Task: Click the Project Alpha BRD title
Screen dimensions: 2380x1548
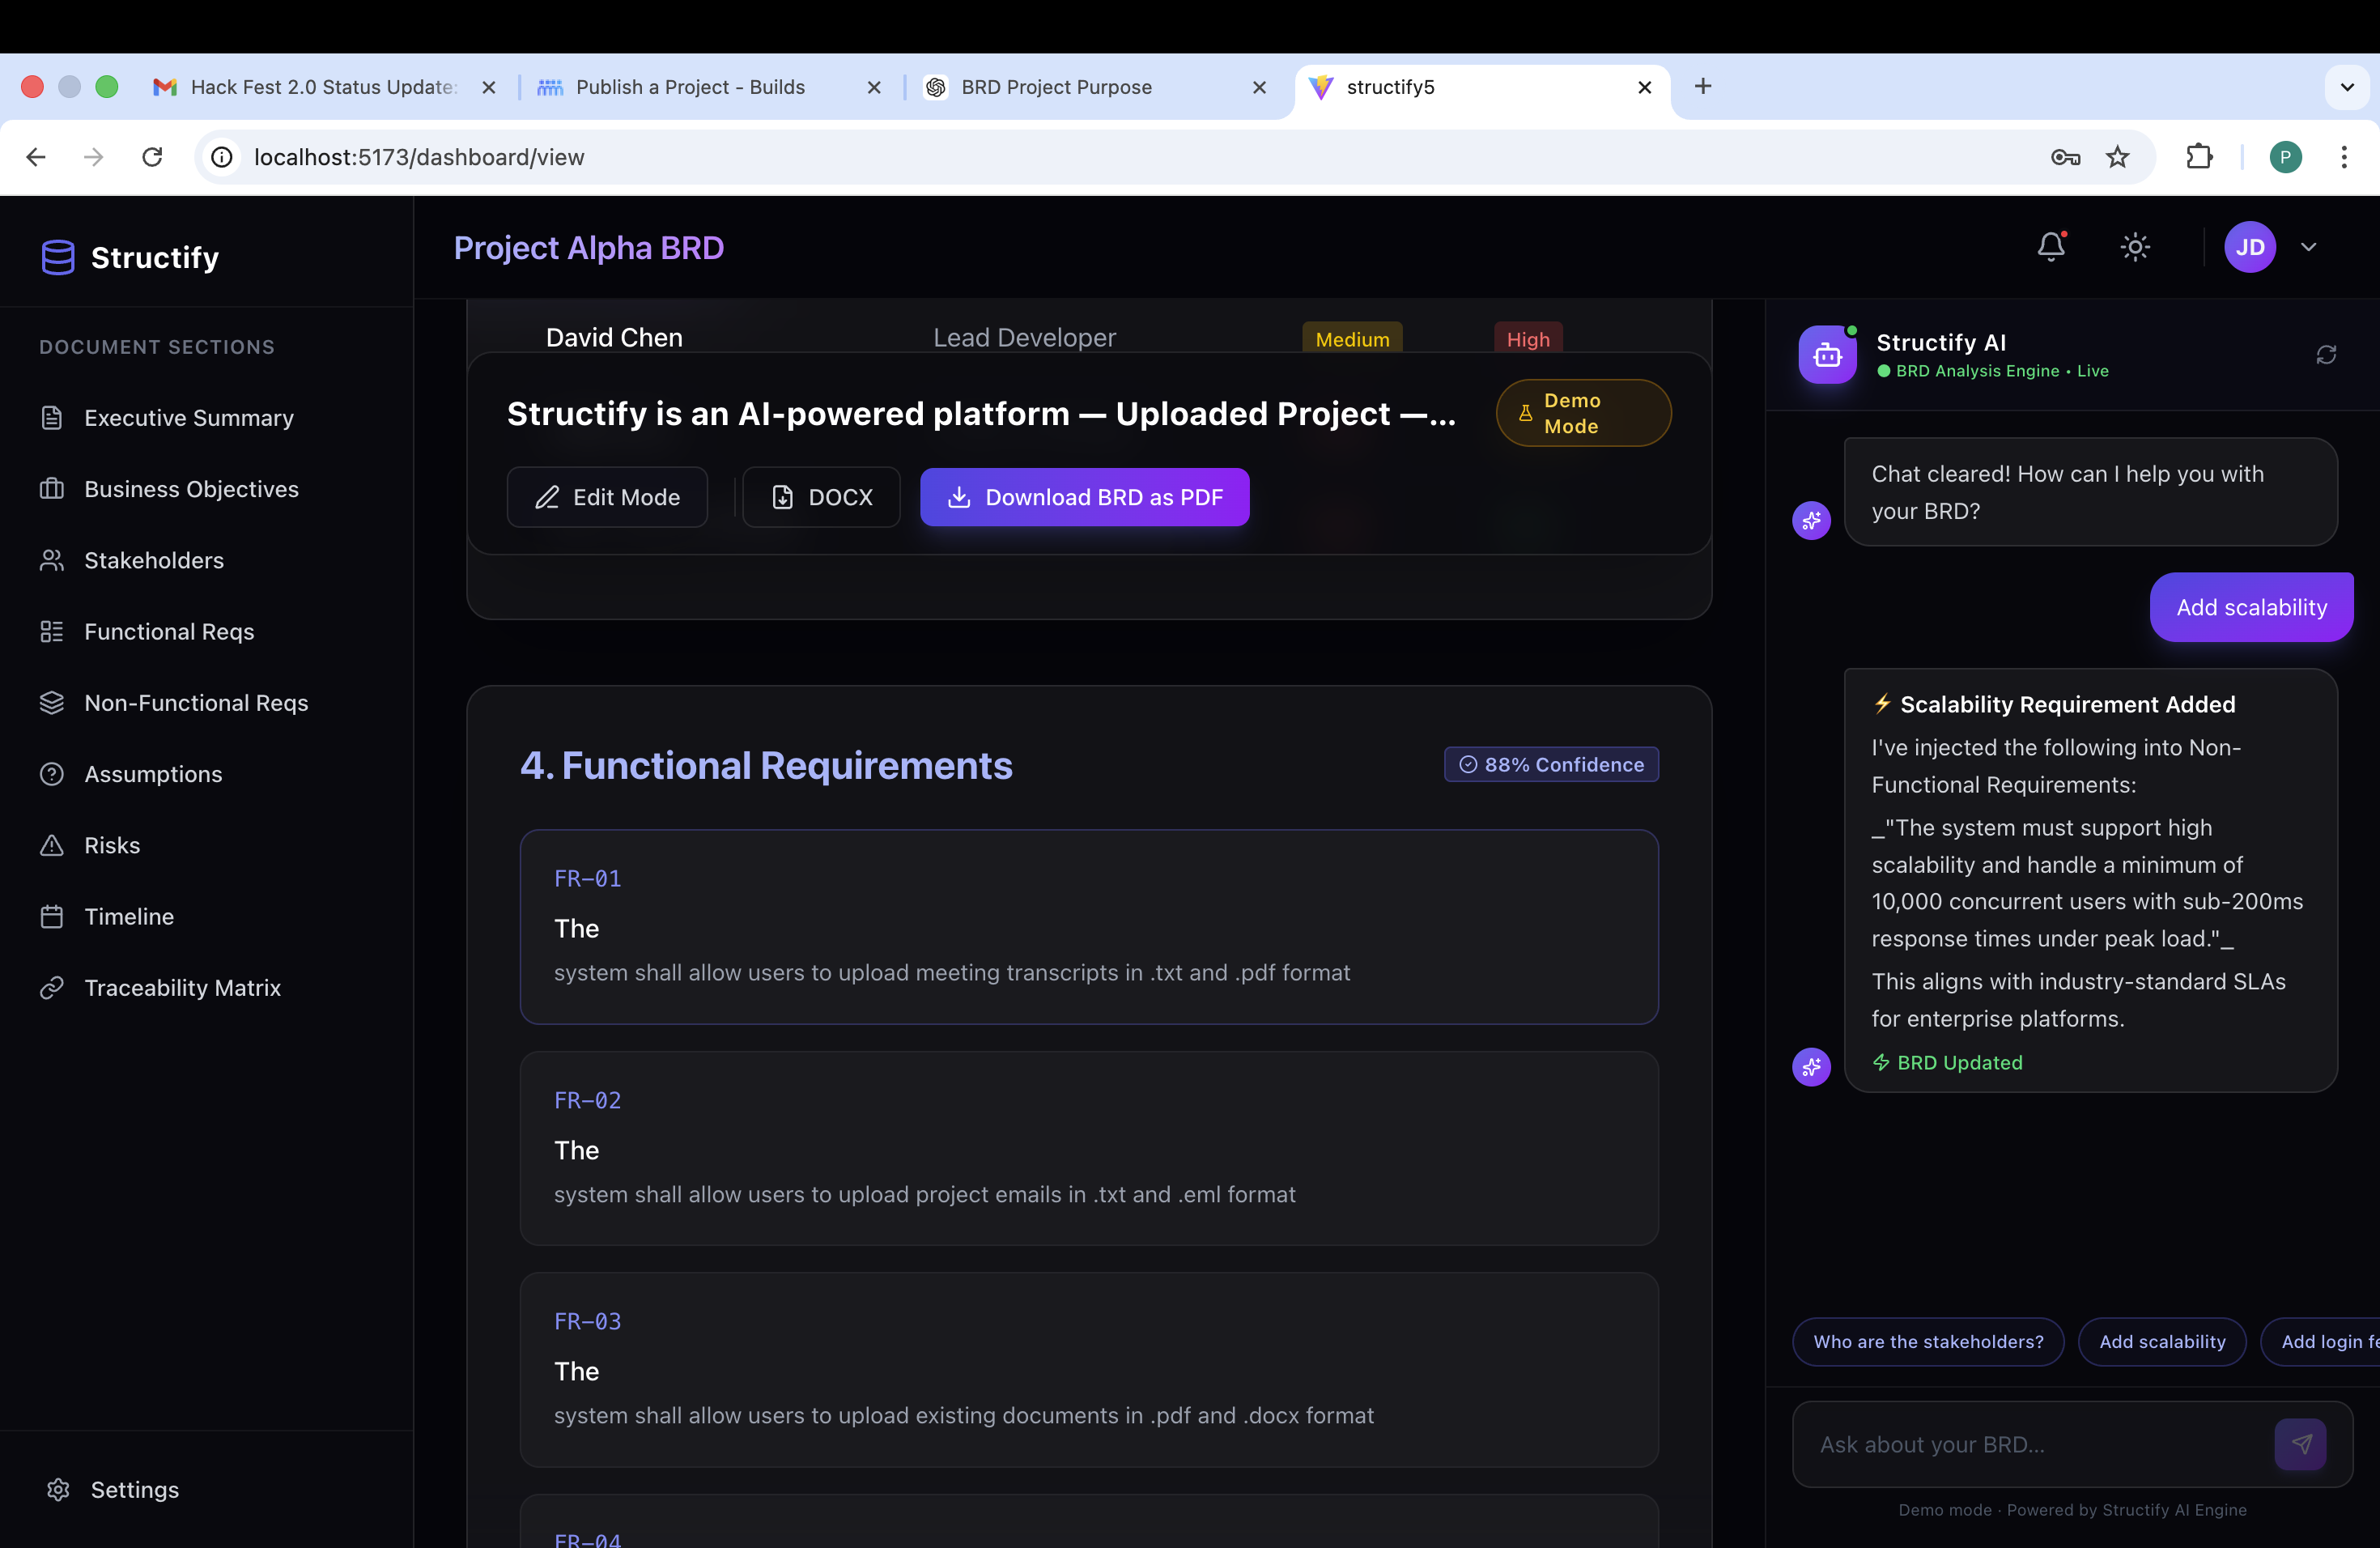Action: [x=589, y=247]
